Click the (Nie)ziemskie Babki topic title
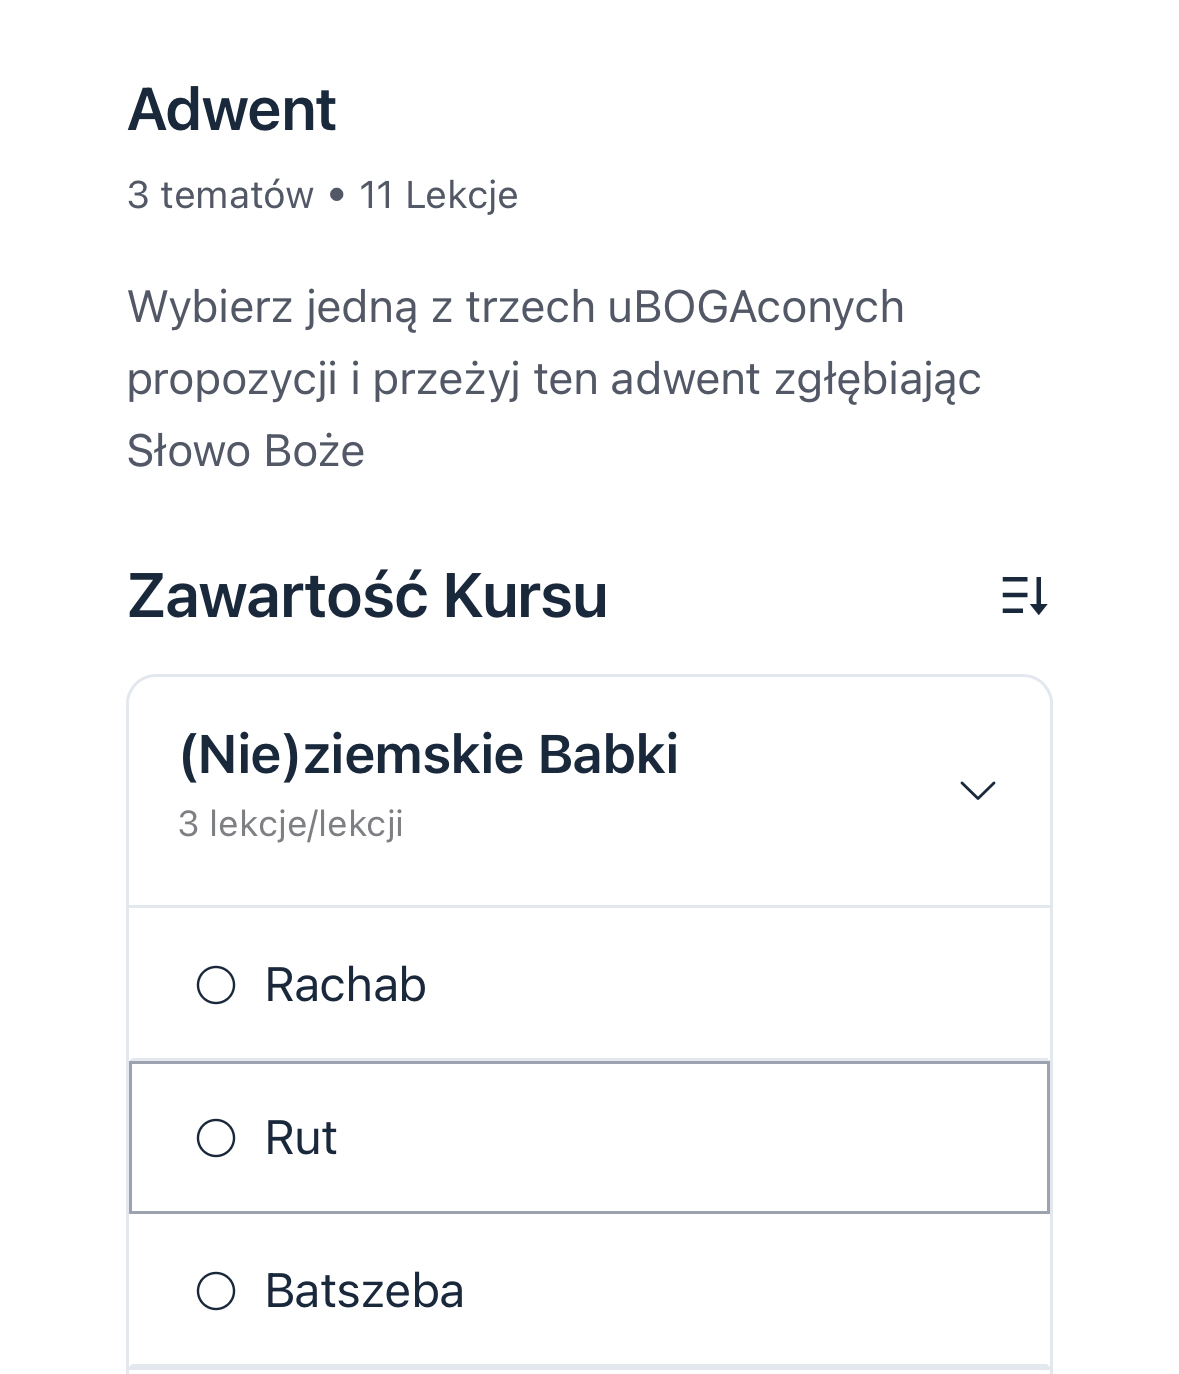1179x1374 pixels. point(428,754)
